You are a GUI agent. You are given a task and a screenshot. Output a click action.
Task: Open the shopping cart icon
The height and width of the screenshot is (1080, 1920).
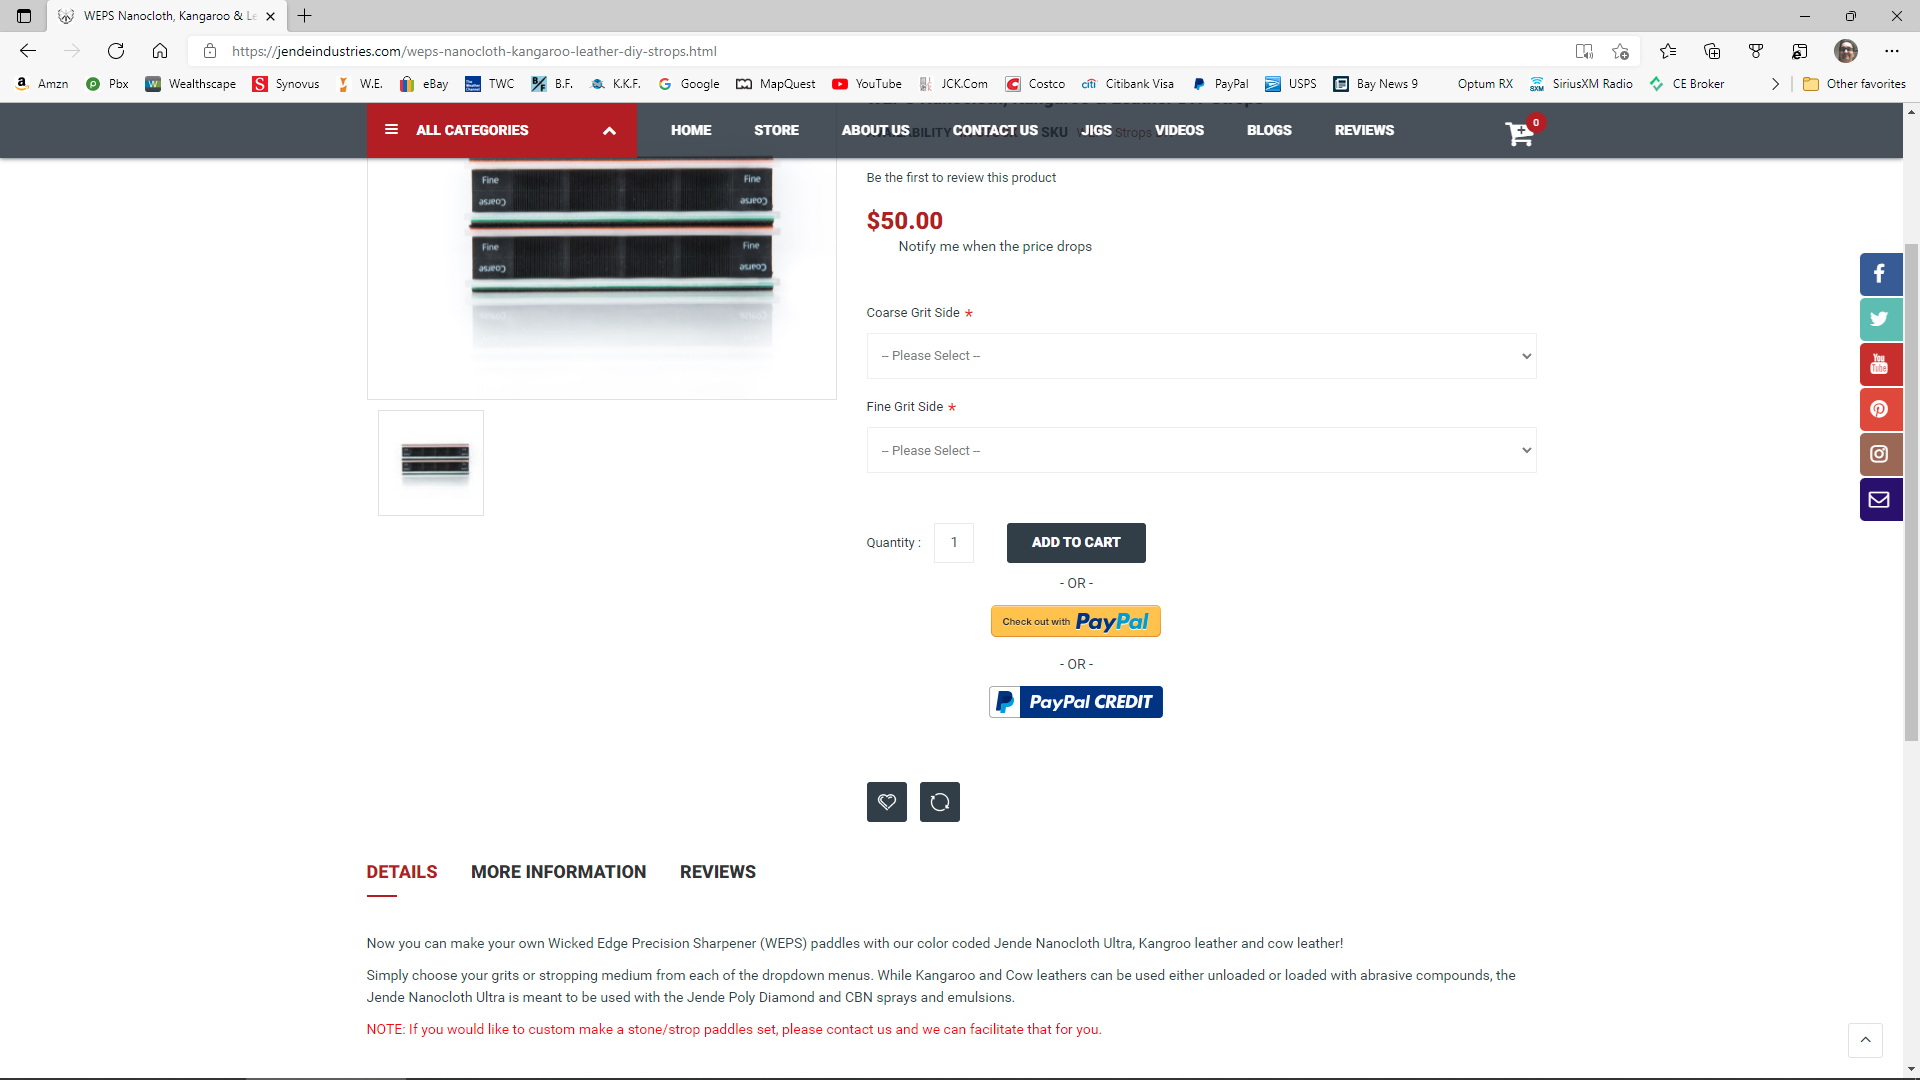coord(1519,133)
